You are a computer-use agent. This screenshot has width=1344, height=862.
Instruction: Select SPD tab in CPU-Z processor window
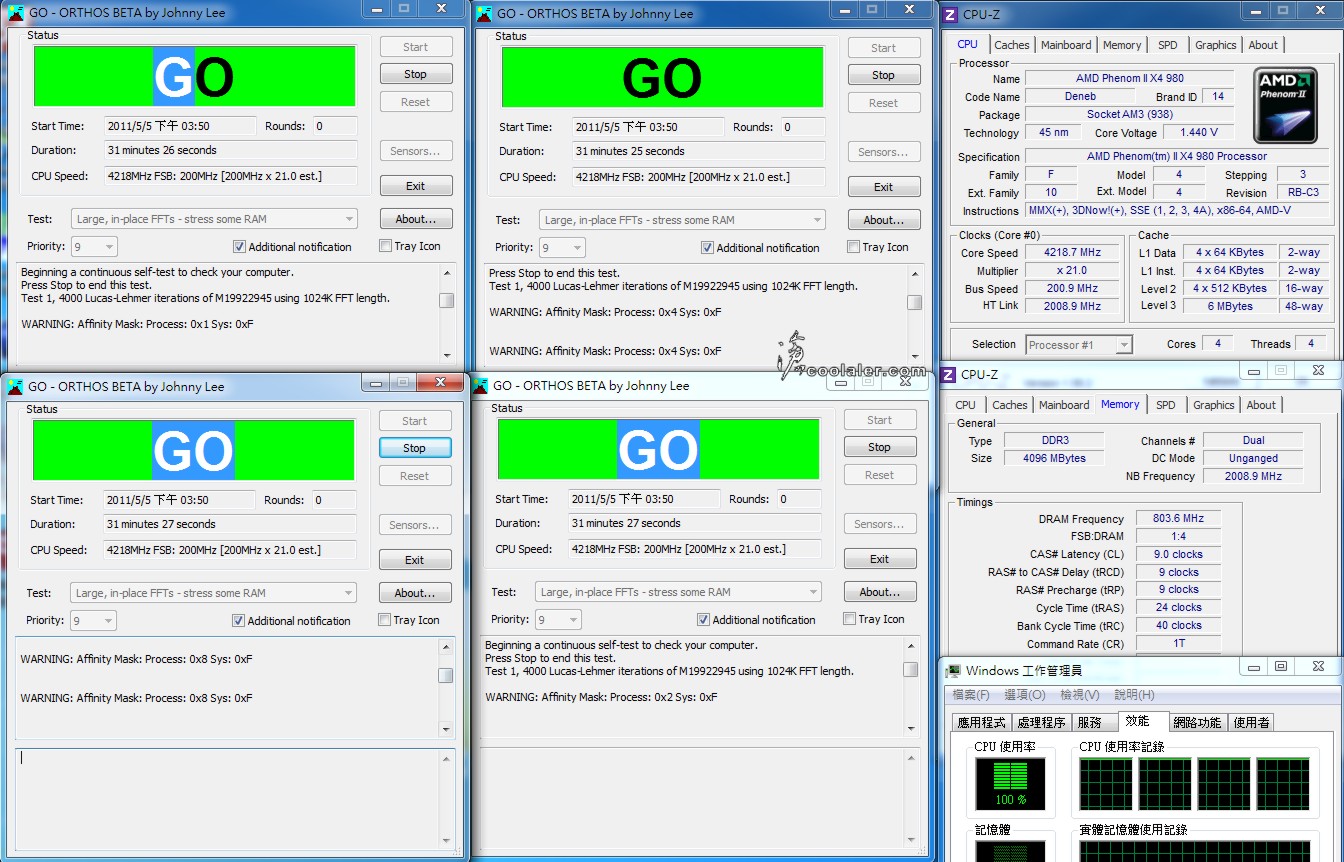(x=1168, y=45)
